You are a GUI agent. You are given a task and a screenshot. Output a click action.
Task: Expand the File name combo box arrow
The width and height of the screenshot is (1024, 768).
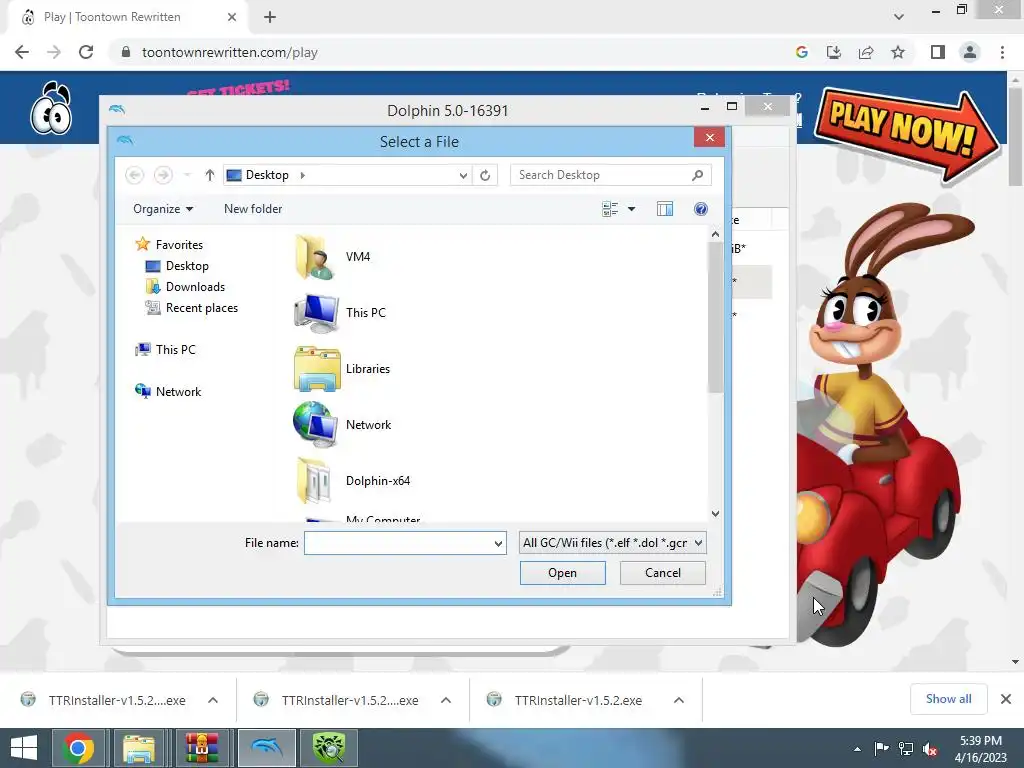(498, 543)
